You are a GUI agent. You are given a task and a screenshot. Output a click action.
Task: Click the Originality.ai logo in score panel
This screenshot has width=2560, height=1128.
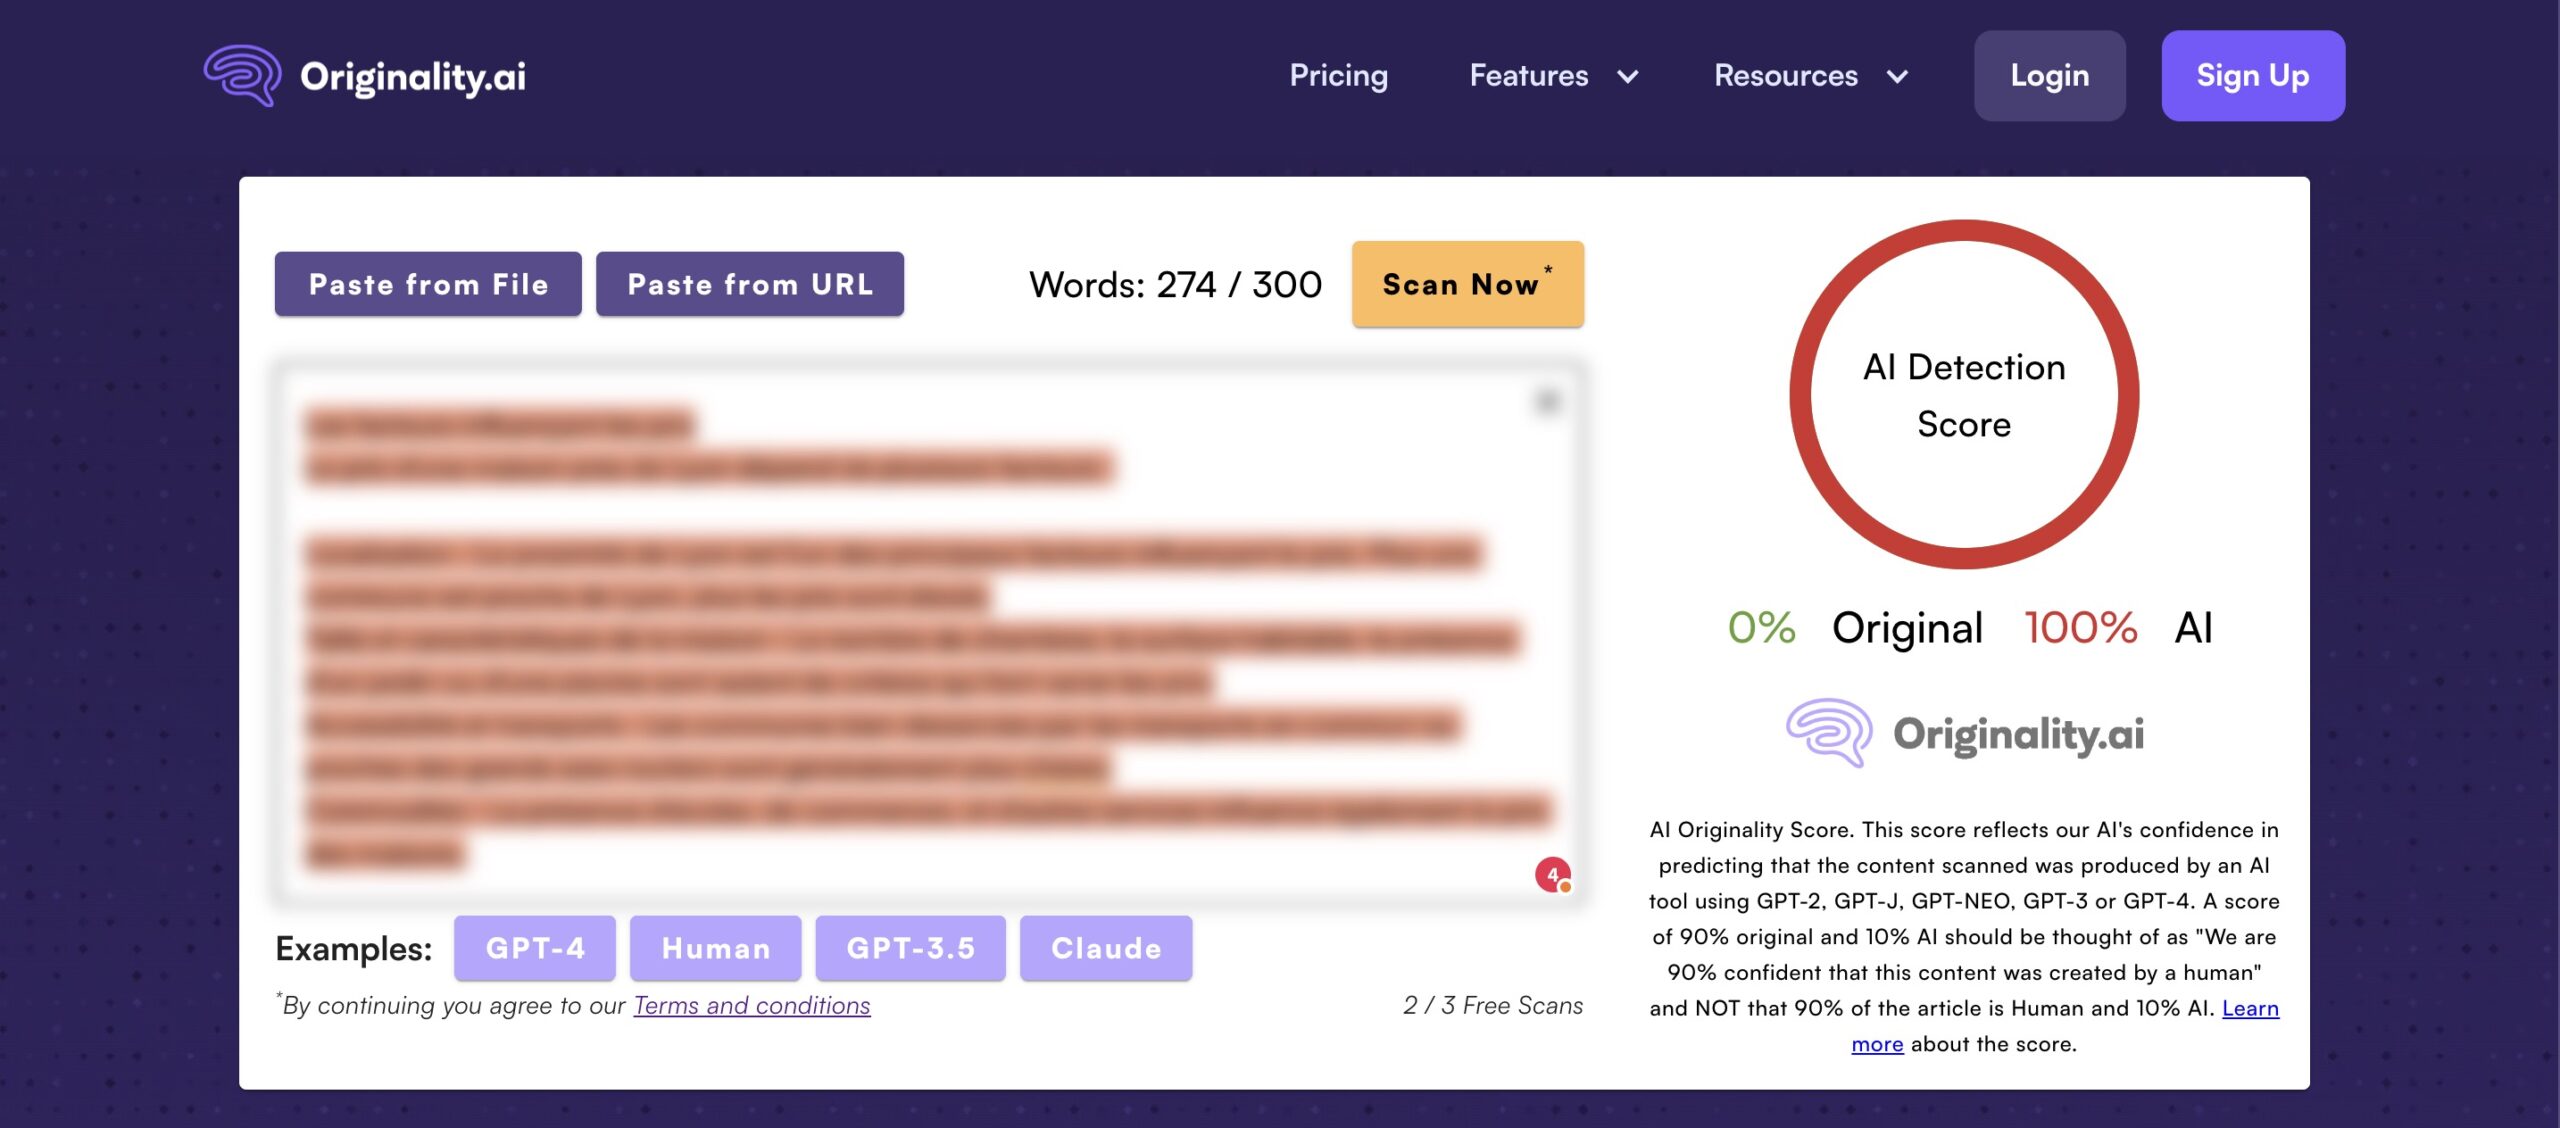(x=1964, y=733)
